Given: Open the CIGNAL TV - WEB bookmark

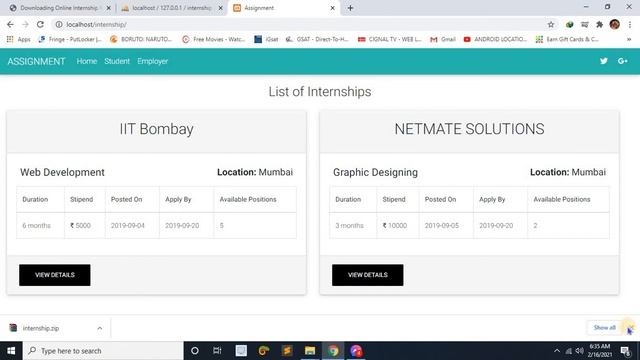Looking at the screenshot, I should coord(389,39).
